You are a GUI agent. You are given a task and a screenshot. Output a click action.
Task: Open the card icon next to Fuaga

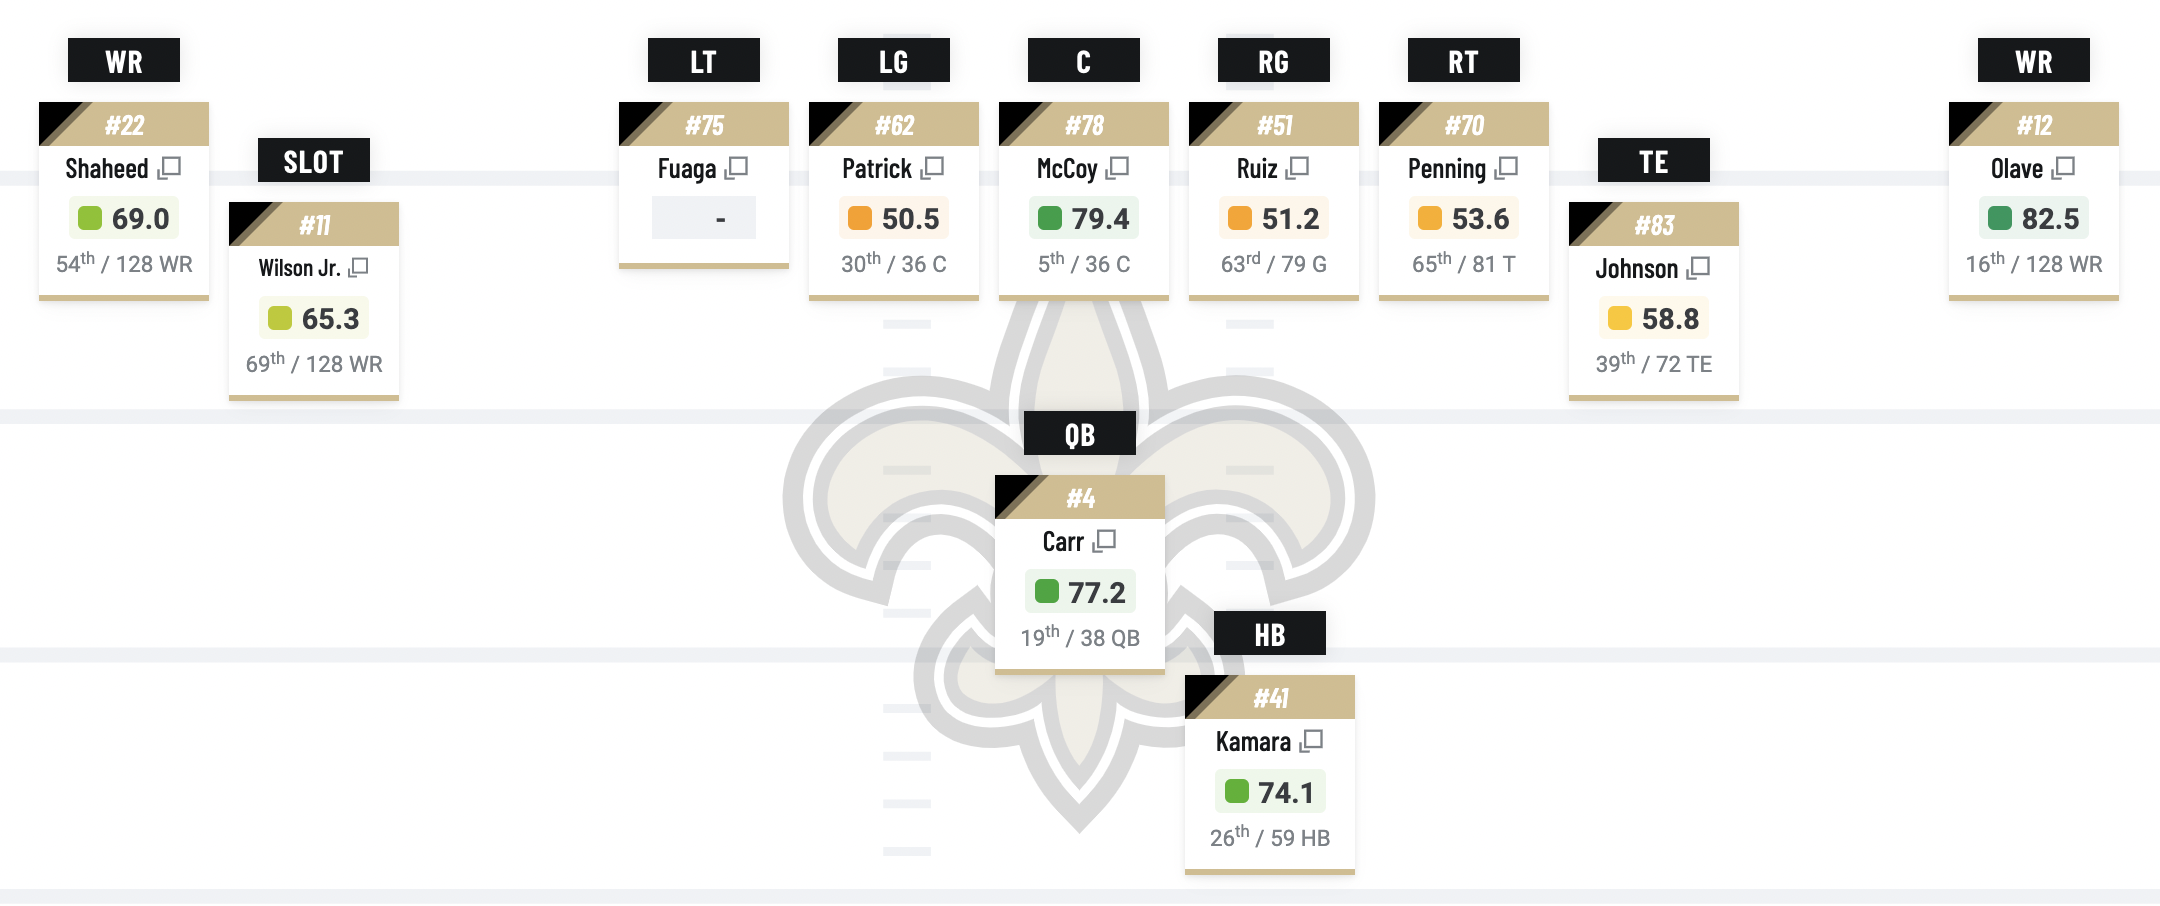(737, 168)
